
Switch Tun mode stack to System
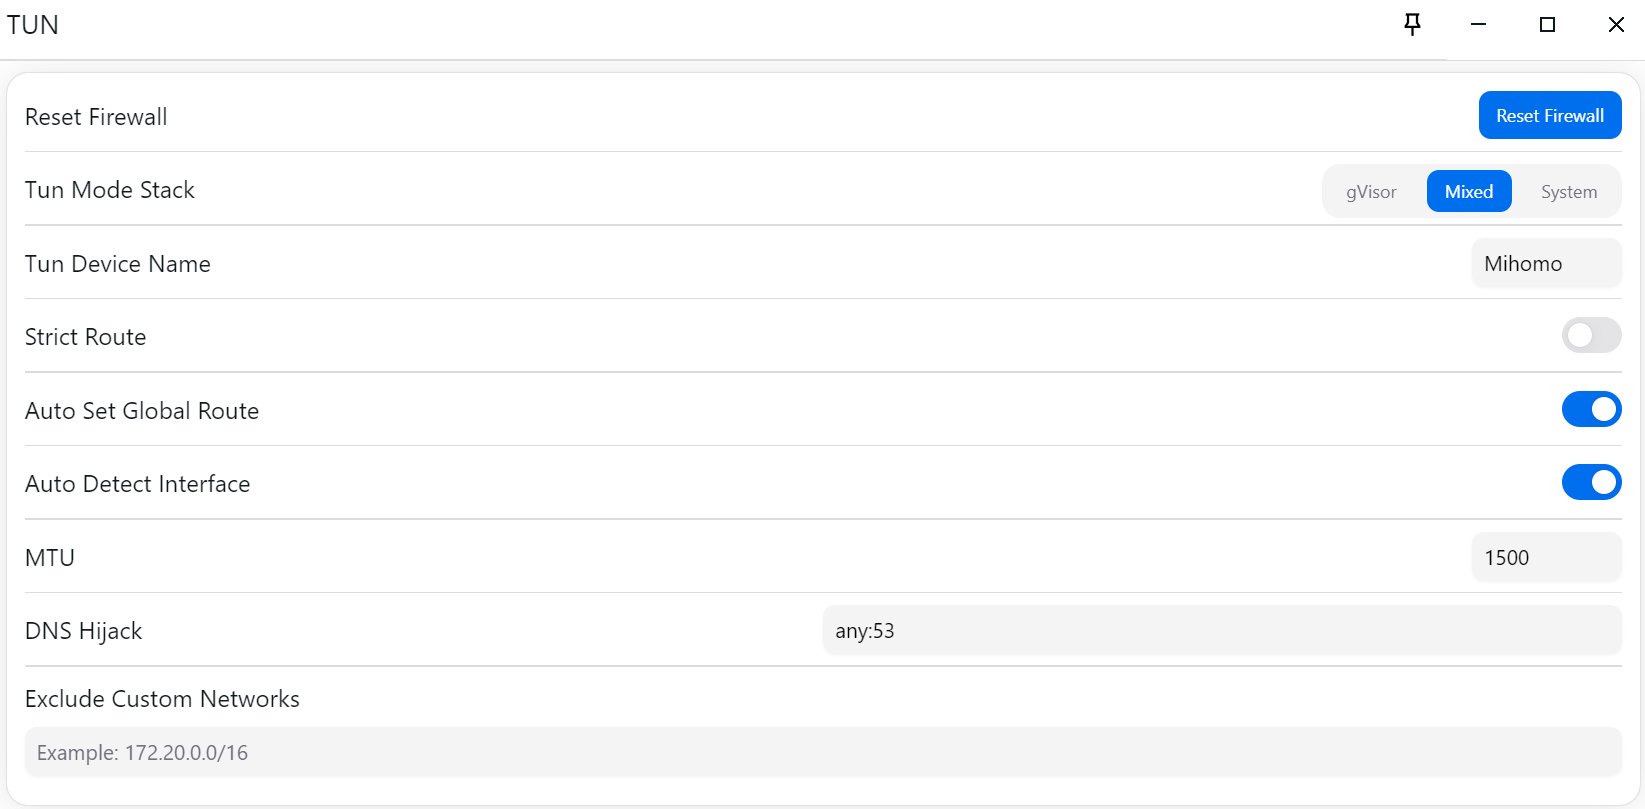point(1569,192)
